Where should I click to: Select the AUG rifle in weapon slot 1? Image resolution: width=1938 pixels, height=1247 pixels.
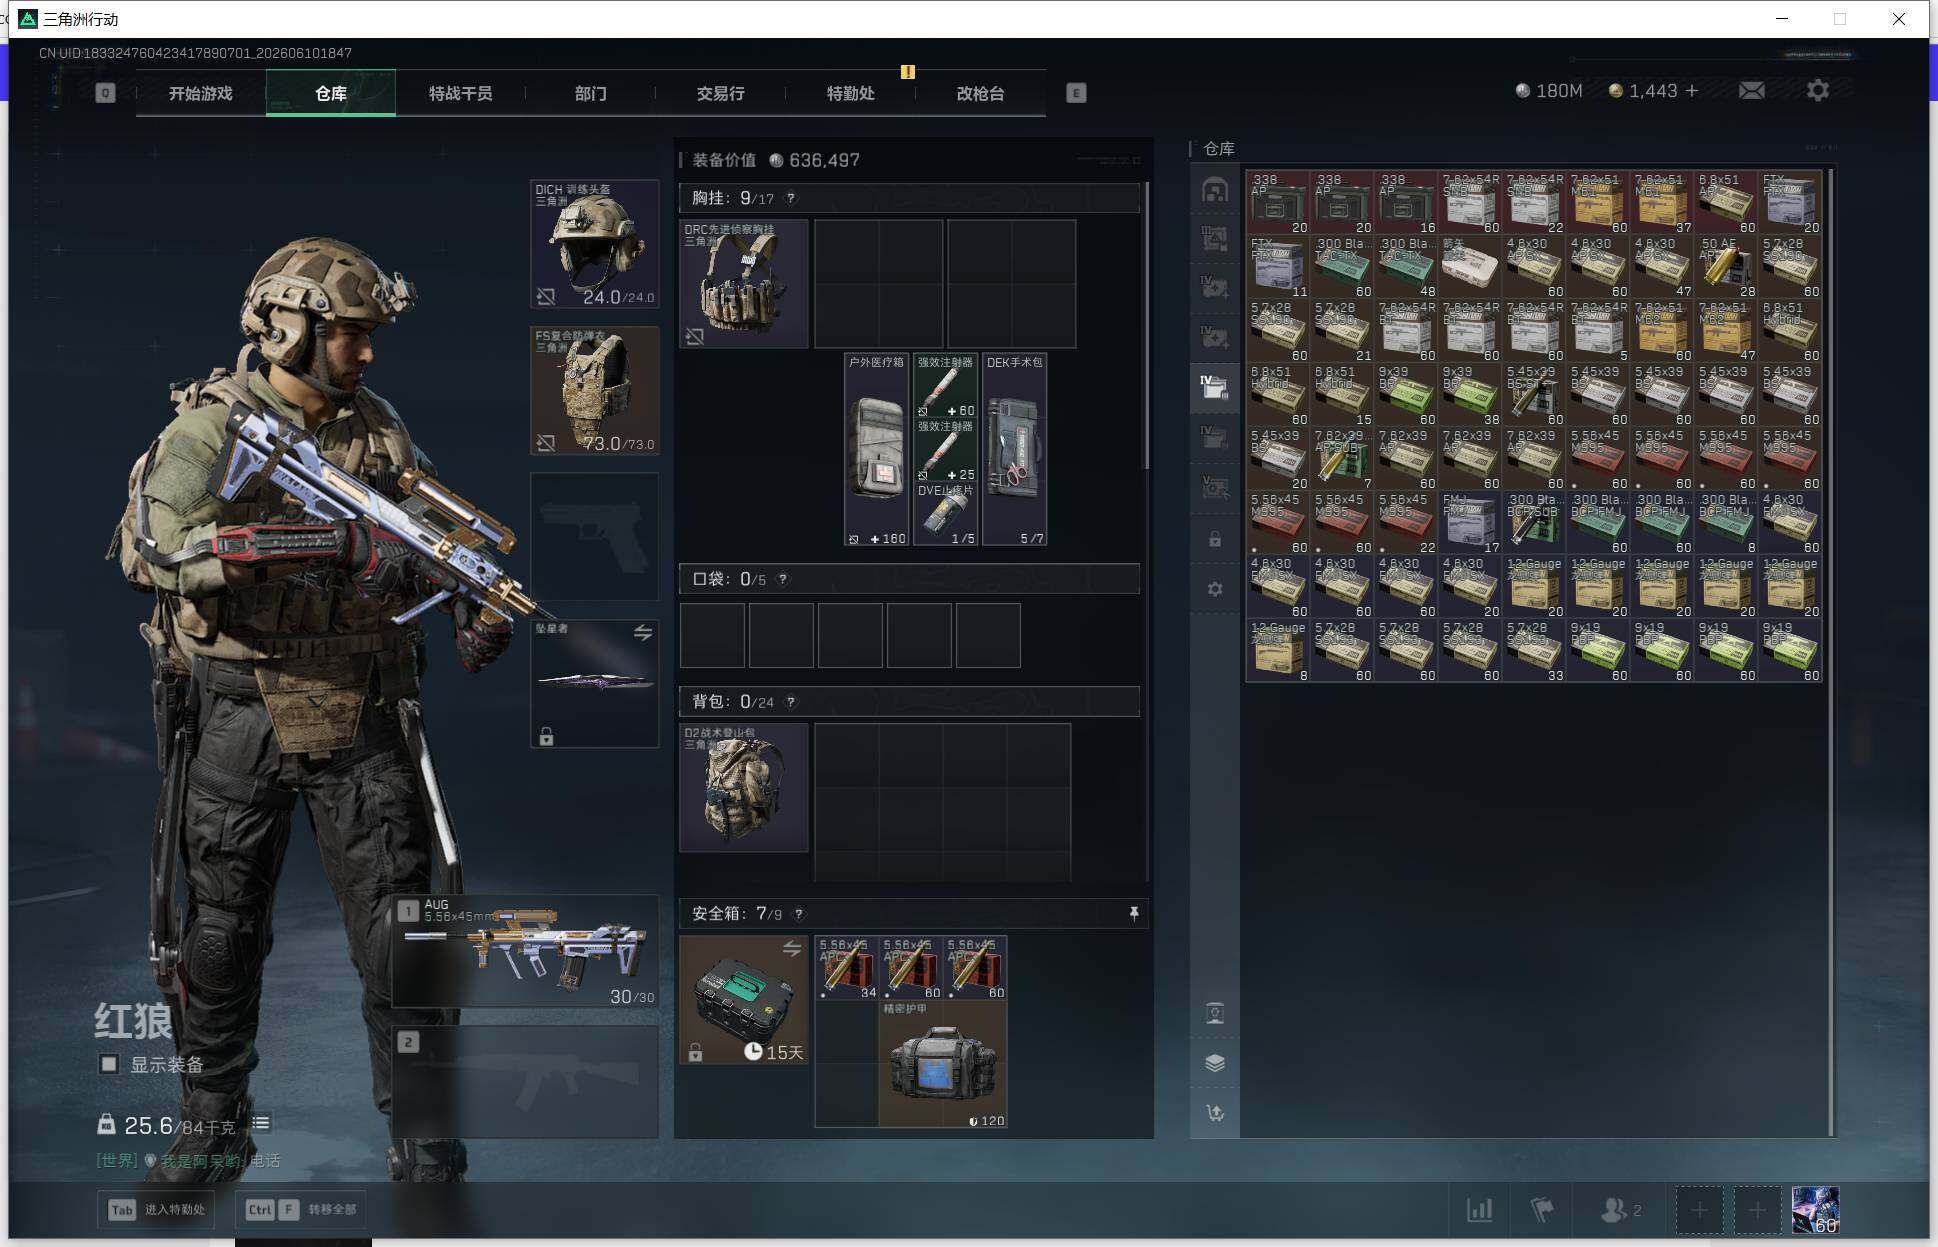click(x=525, y=951)
